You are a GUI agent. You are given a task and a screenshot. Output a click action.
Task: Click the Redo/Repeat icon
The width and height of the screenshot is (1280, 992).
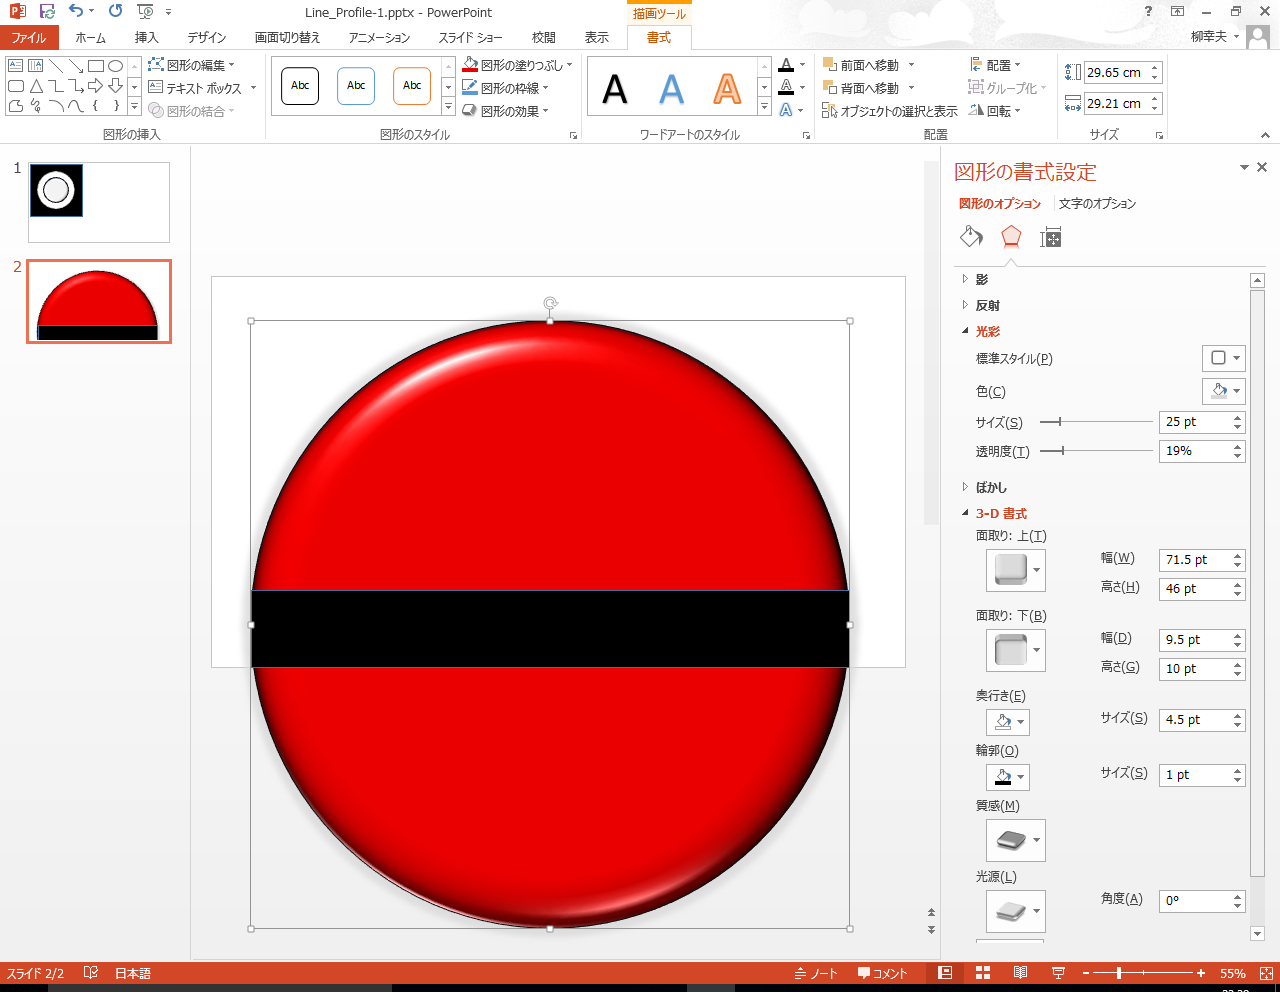(116, 12)
